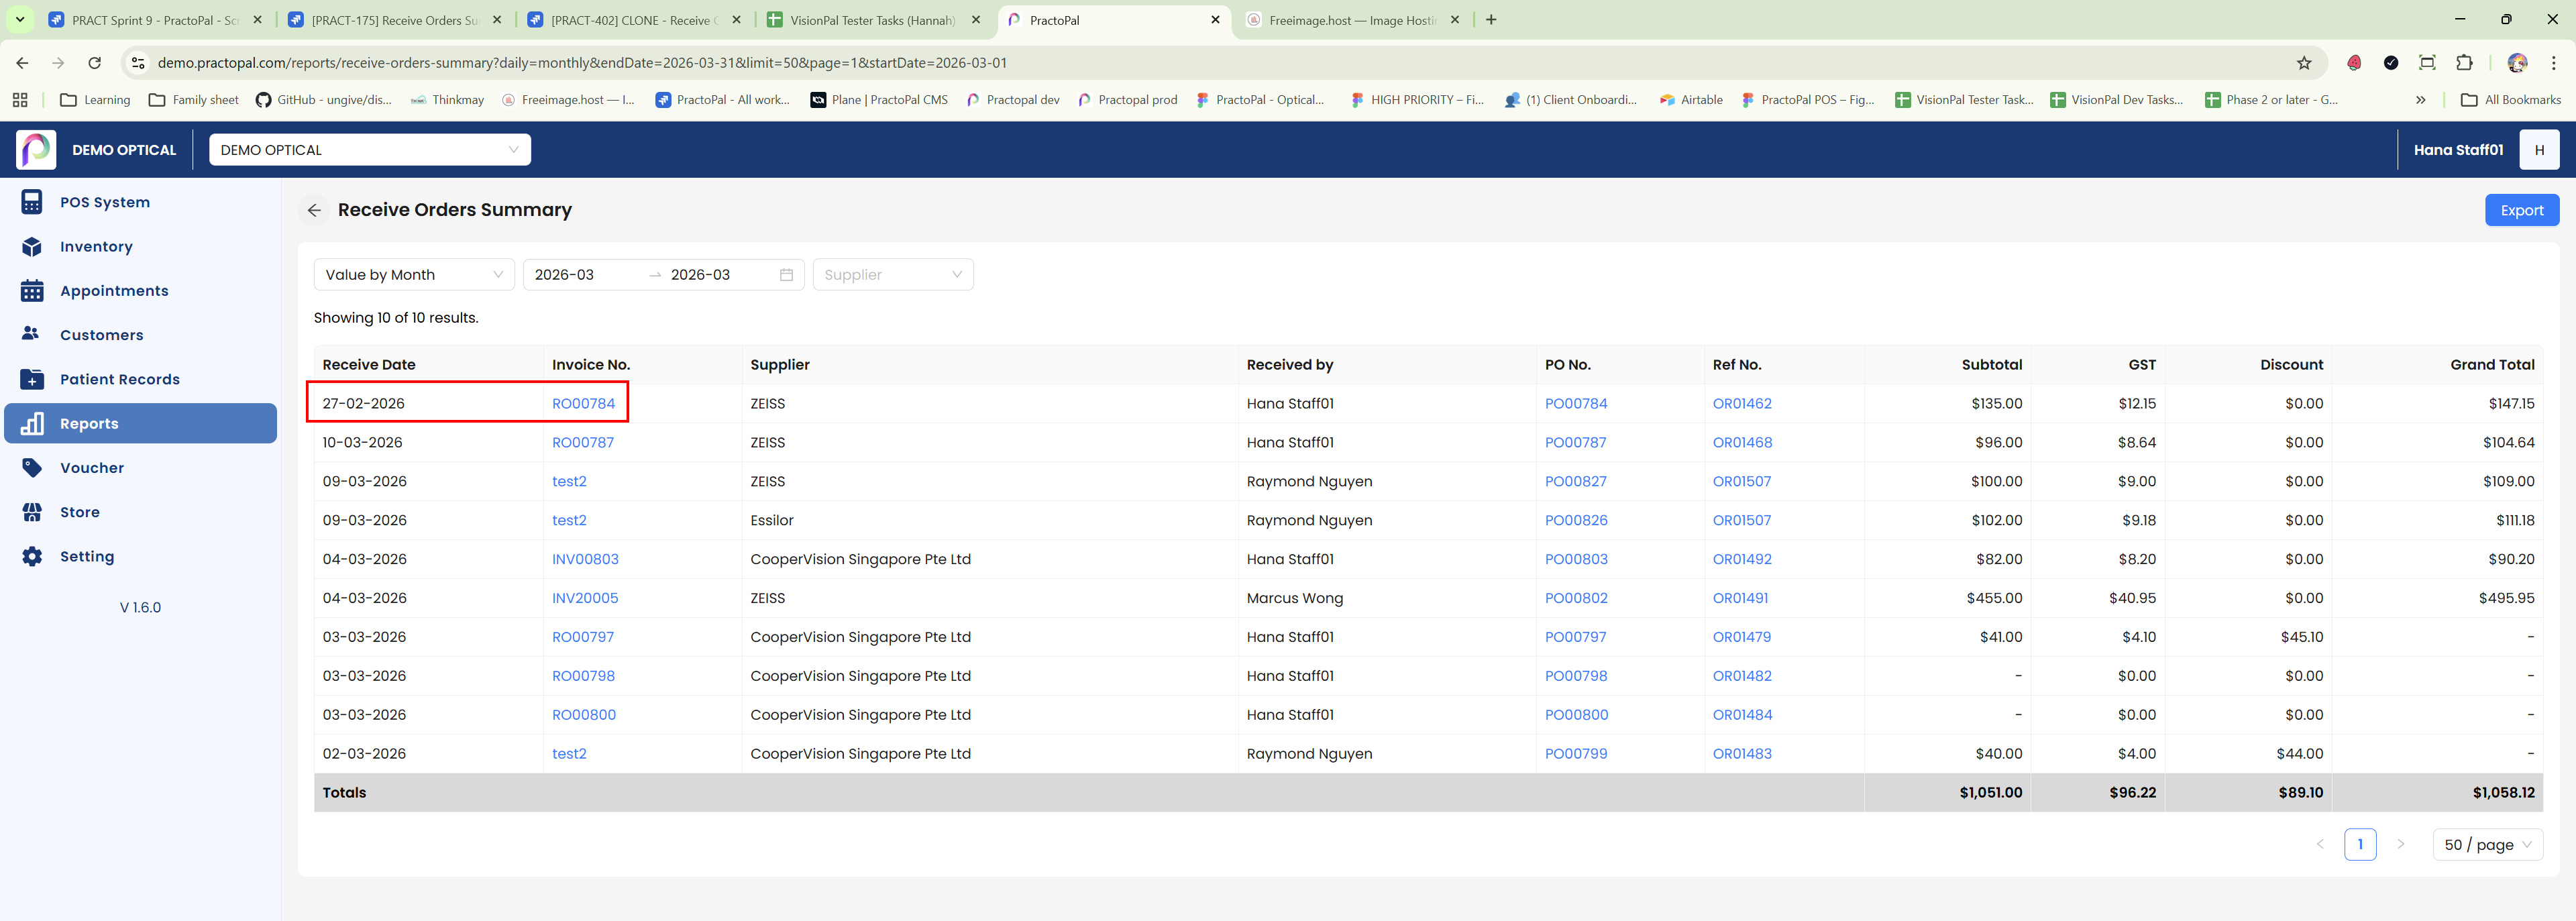Click the Voucher tag icon
Image resolution: width=2576 pixels, height=921 pixels.
(32, 468)
